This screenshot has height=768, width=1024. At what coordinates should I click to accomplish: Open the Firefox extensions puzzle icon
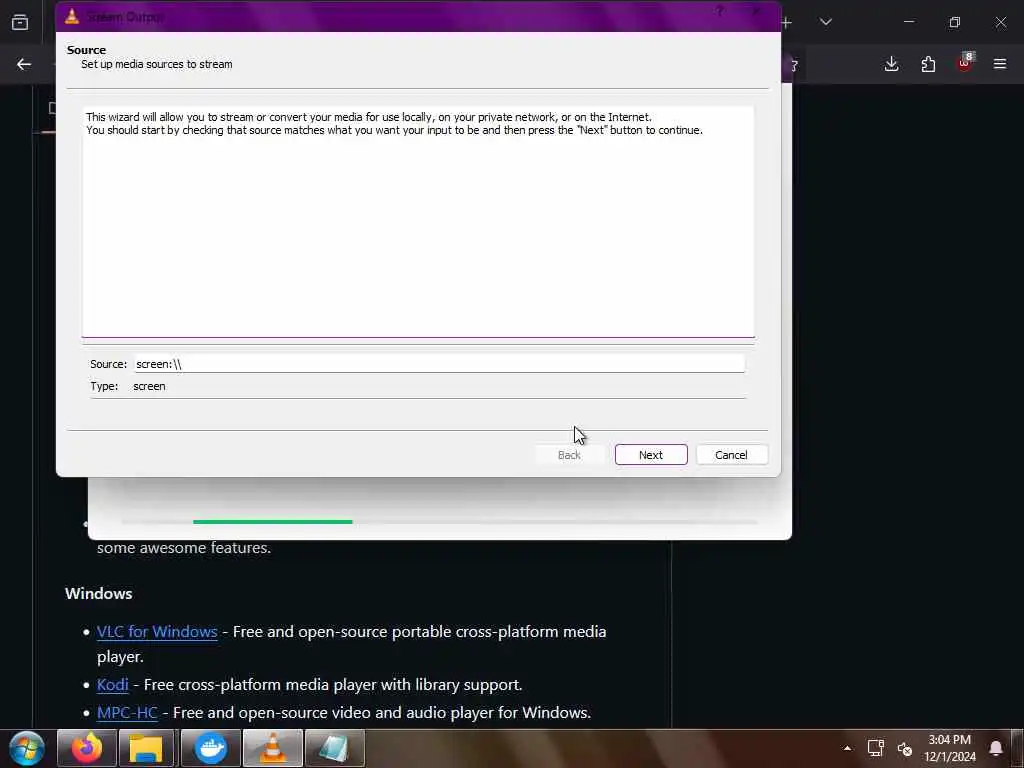pos(928,64)
